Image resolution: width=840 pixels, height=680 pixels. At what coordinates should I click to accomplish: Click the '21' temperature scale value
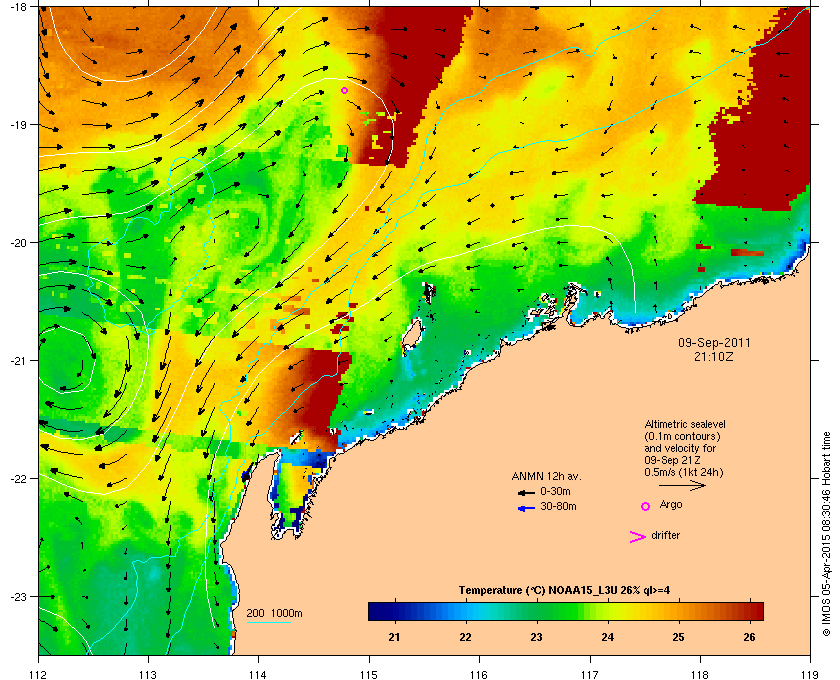[x=394, y=637]
